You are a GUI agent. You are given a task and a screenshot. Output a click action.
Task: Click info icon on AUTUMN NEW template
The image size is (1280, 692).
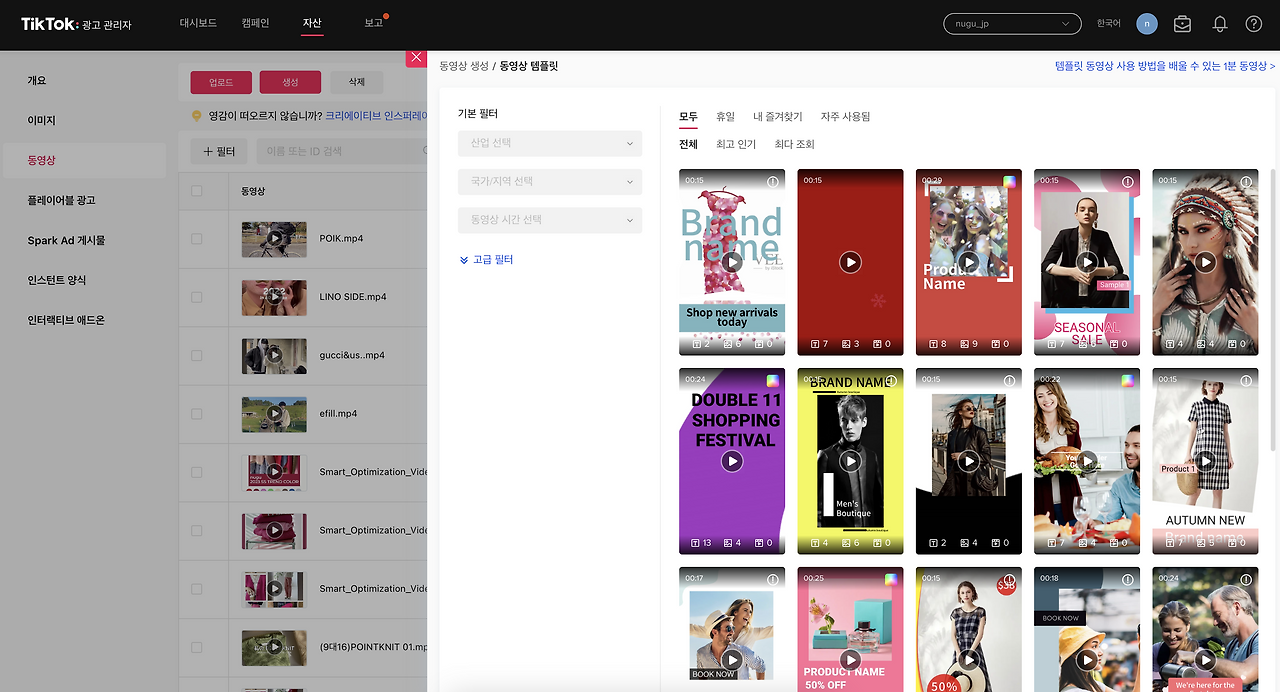(1246, 381)
